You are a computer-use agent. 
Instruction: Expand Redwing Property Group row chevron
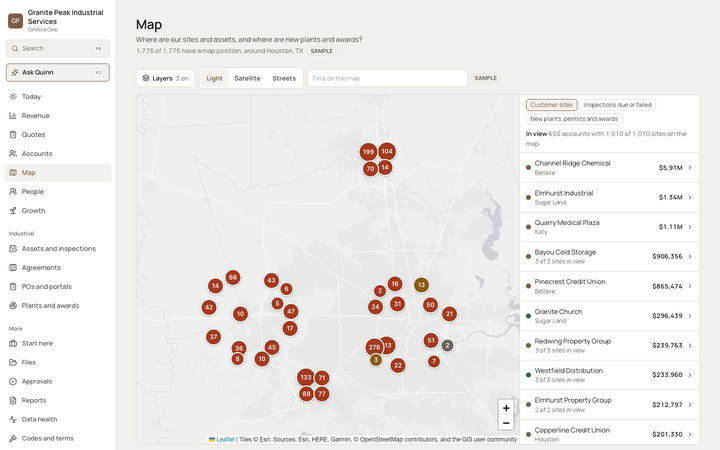point(690,345)
